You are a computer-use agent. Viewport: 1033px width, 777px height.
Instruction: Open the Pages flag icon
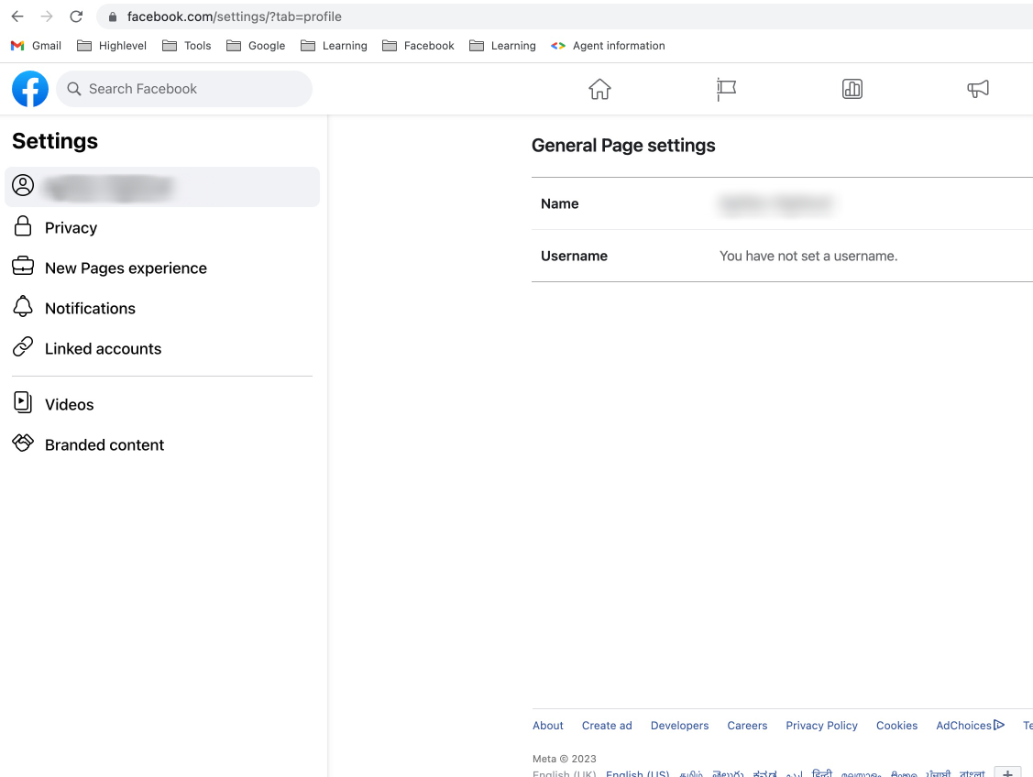coord(726,89)
